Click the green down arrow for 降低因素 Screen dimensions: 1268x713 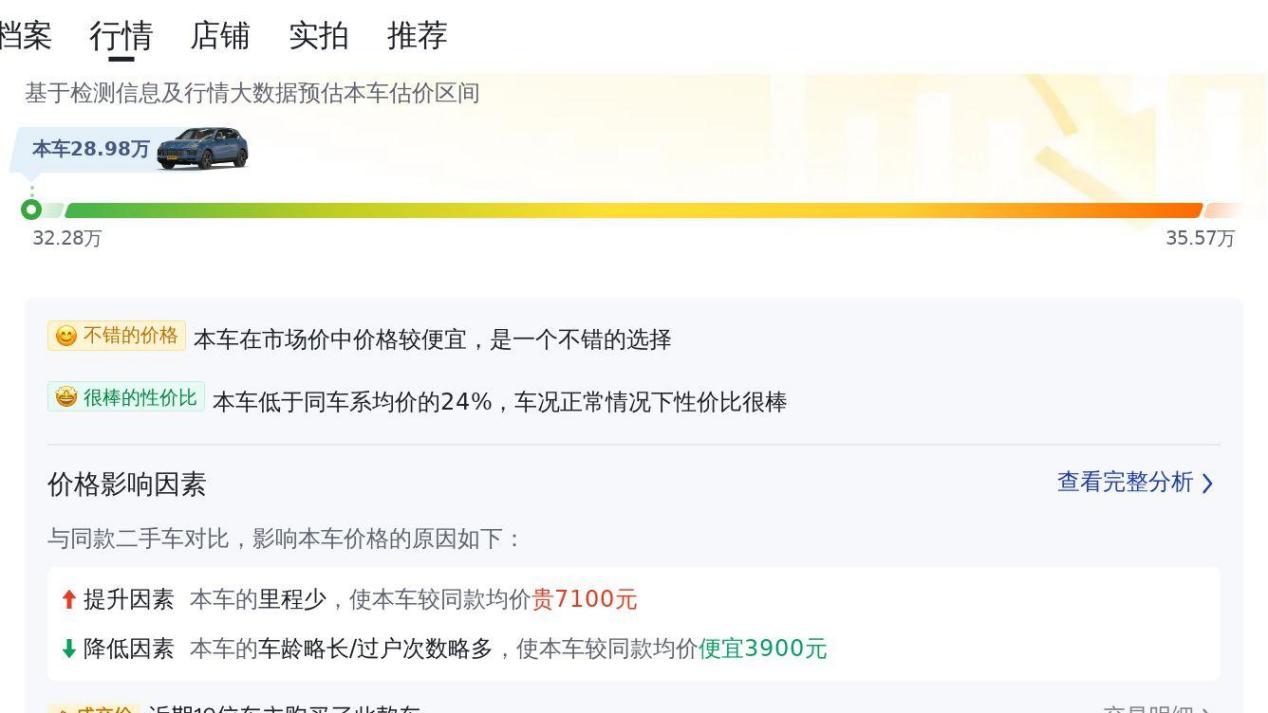[69, 649]
